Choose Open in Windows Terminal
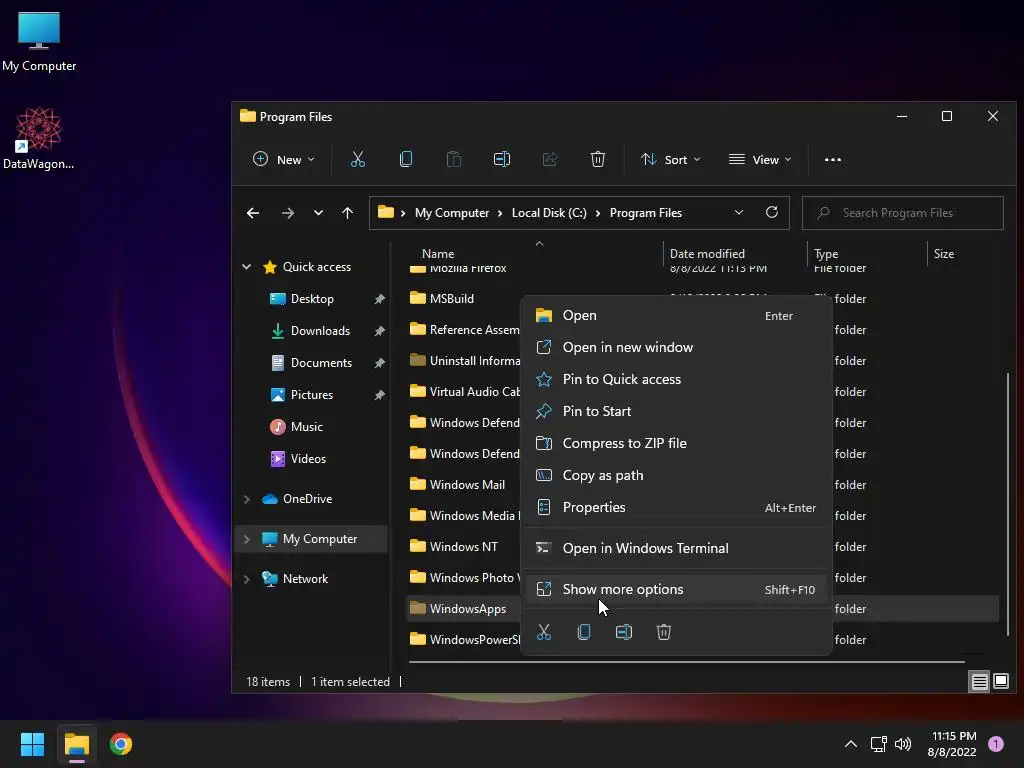This screenshot has height=768, width=1024. tap(676, 549)
